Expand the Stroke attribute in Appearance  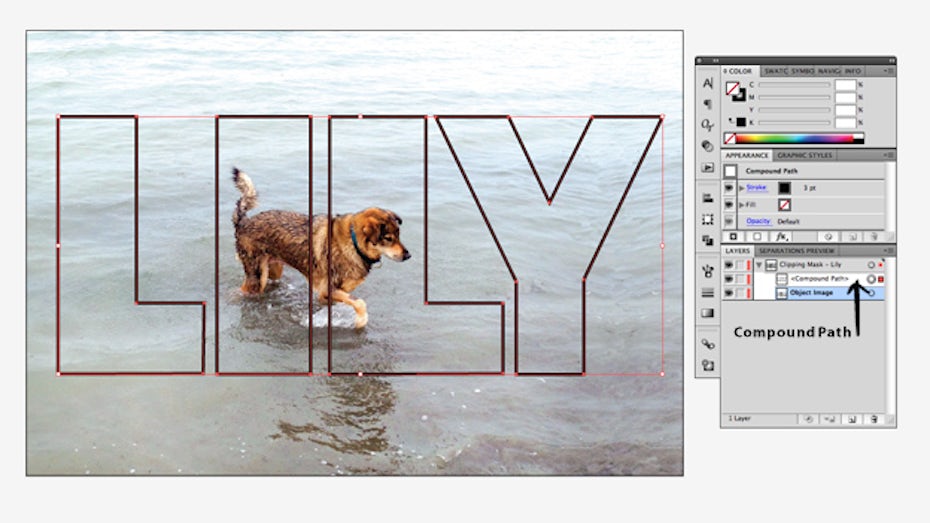coord(741,187)
